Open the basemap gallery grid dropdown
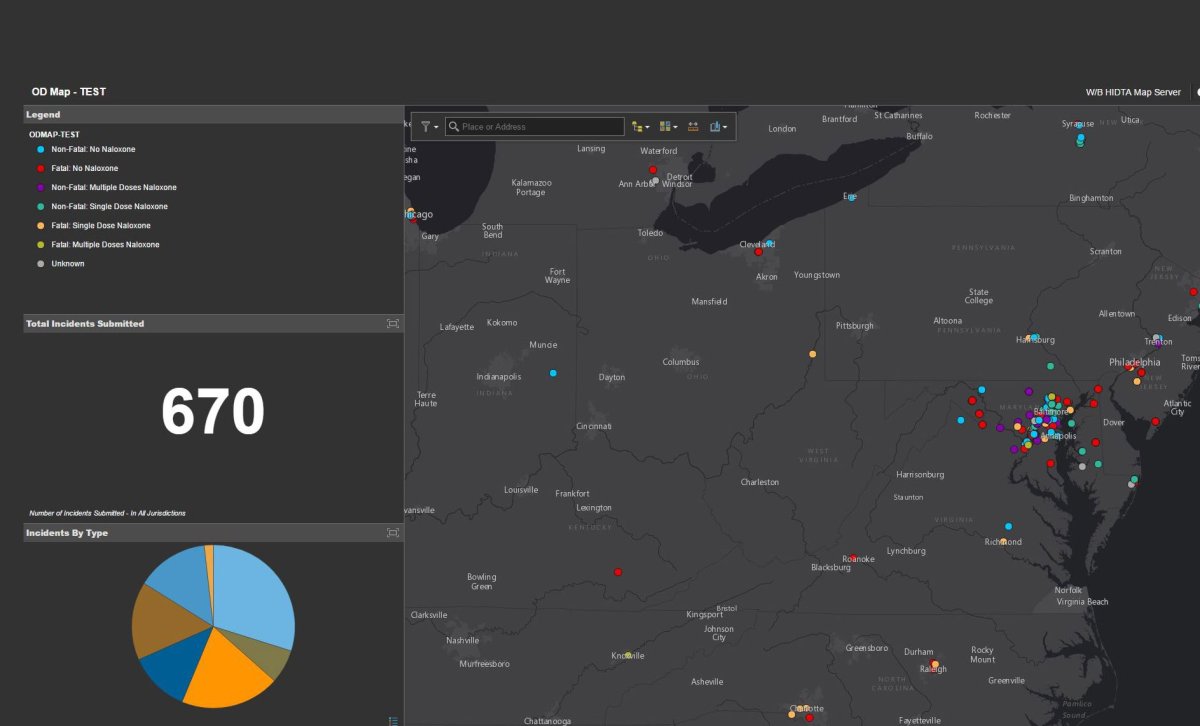Viewport: 1200px width, 726px height. tap(668, 127)
